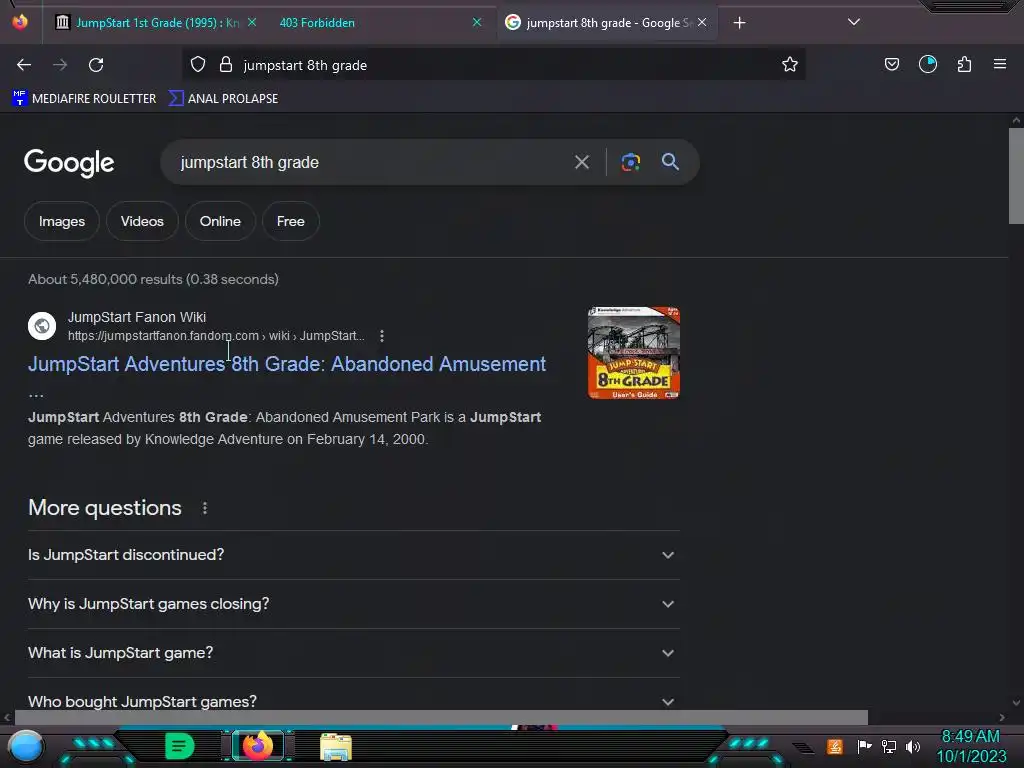Apply the Online search filter chip
The width and height of the screenshot is (1024, 768).
[x=220, y=221]
